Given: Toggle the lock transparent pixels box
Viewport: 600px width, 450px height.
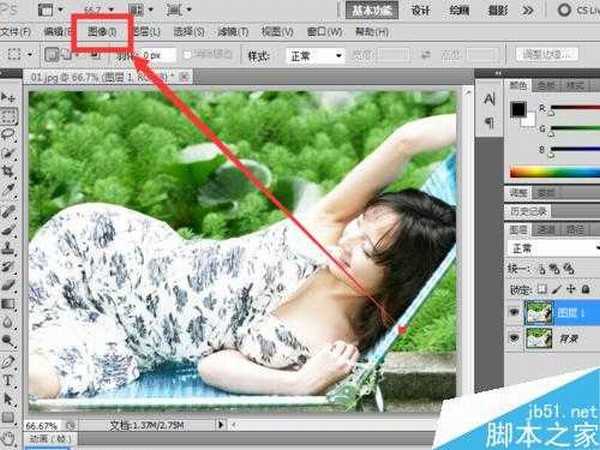Looking at the screenshot, I should (x=544, y=288).
